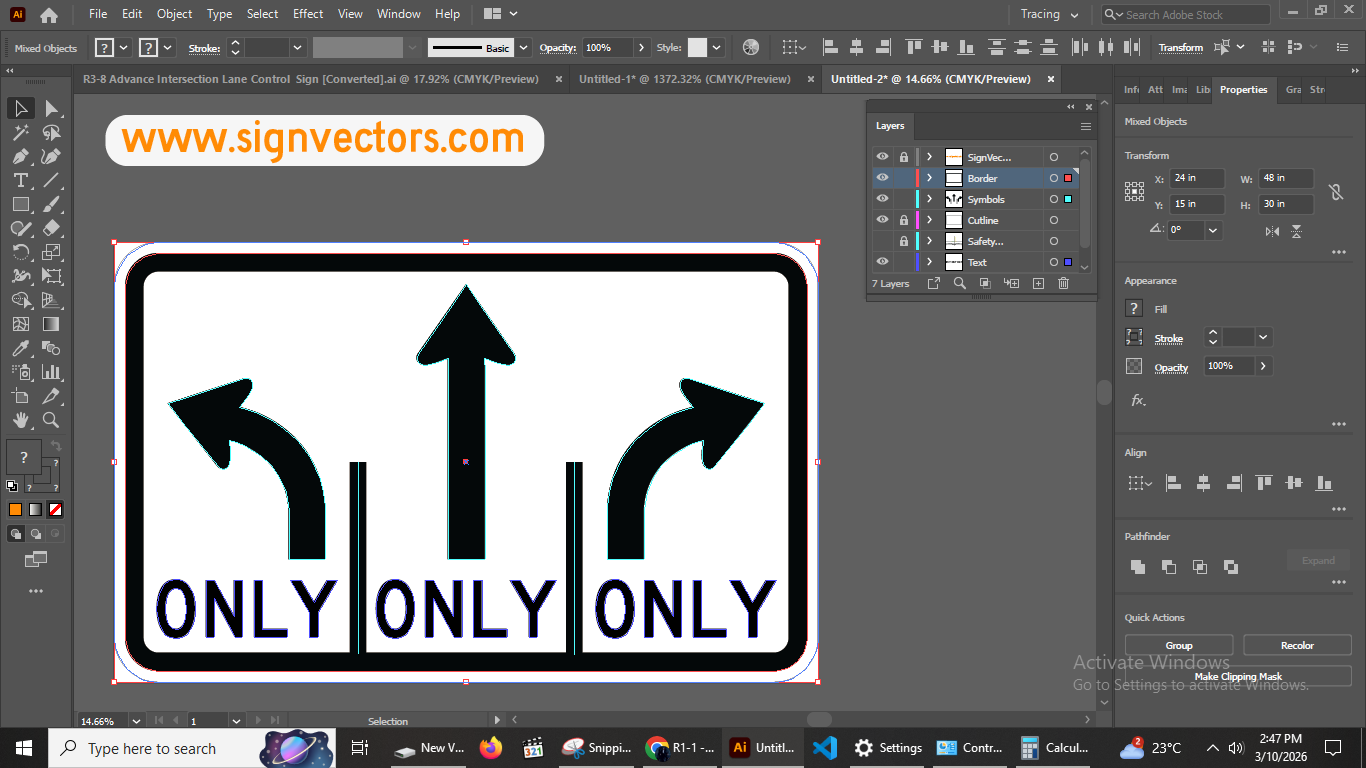This screenshot has height=768, width=1366.
Task: Select the Magic Wand tool
Action: pyautogui.click(x=21, y=133)
